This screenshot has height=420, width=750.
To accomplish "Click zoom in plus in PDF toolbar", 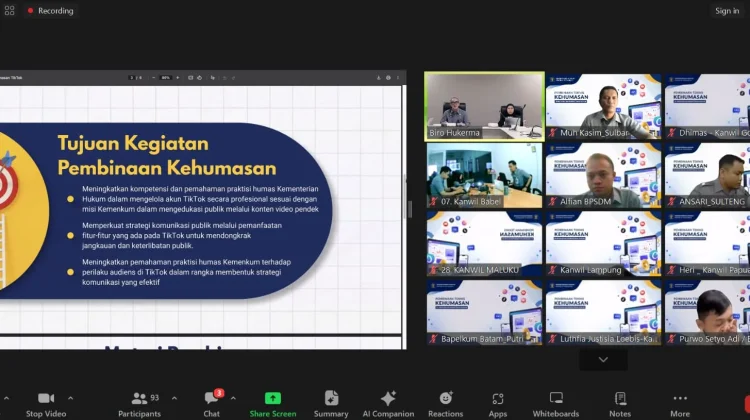I will coord(177,77).
